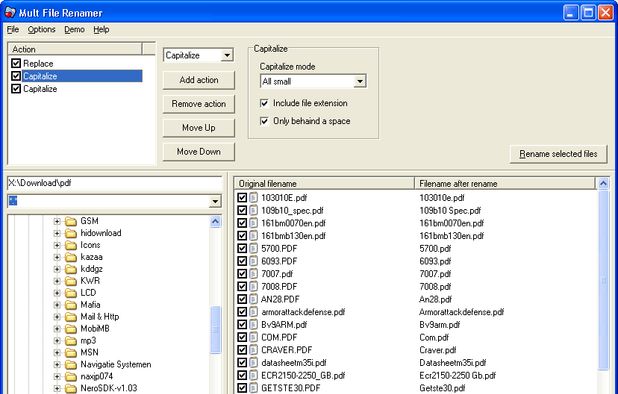Click the file list scrollbar up arrow
This screenshot has height=394, width=618.
pos(603,183)
